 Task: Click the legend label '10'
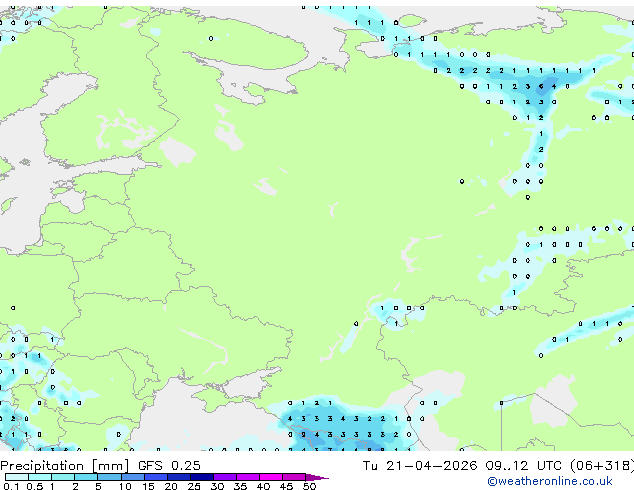click(125, 486)
